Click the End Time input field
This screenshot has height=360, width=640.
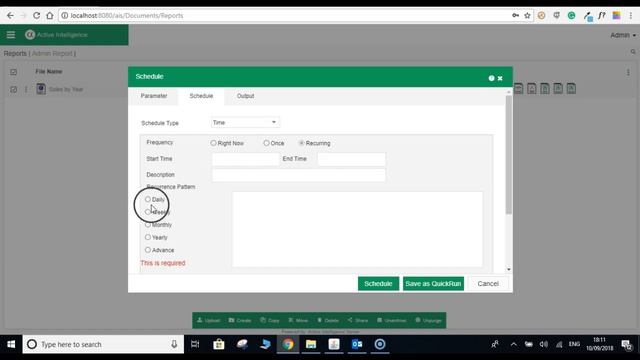point(351,159)
